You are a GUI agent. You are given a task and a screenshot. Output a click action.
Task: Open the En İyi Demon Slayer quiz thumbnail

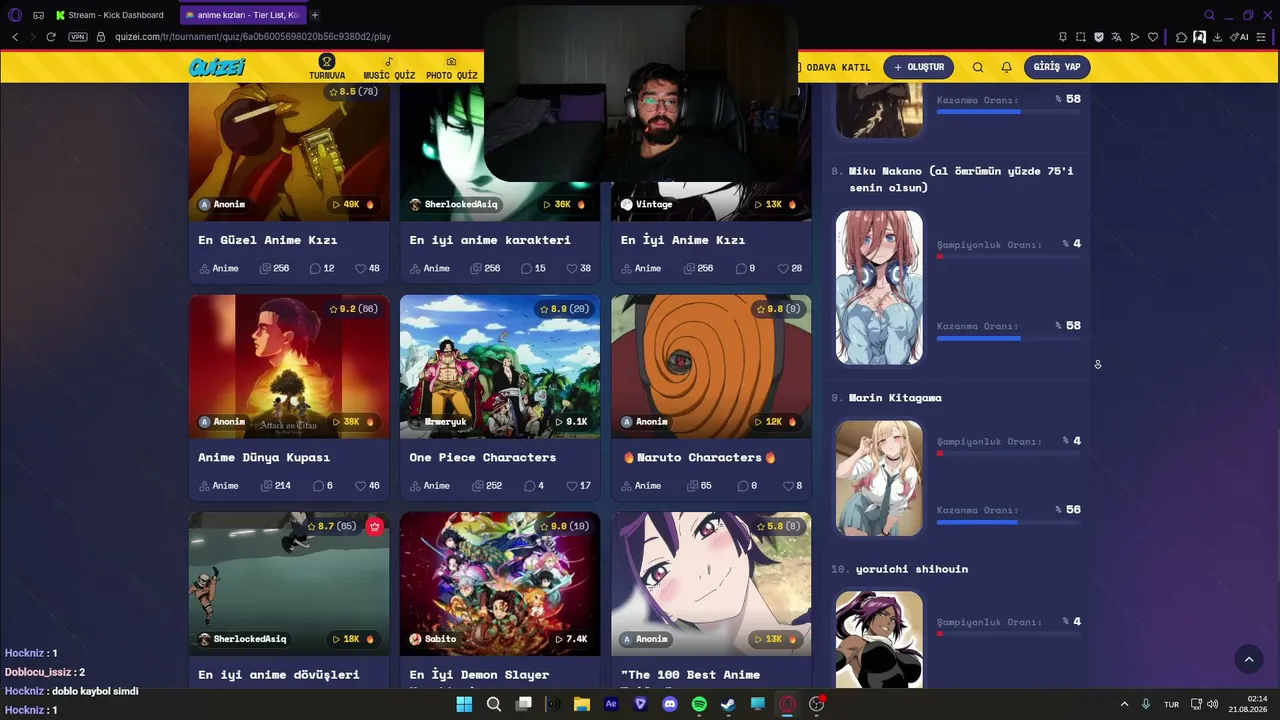click(500, 584)
